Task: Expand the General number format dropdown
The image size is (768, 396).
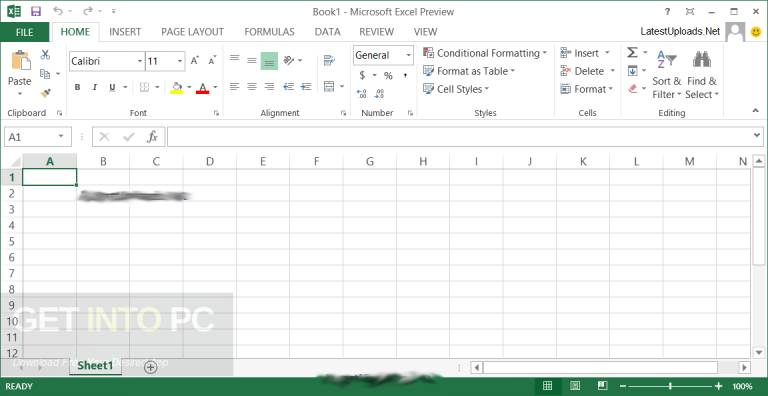Action: (408, 55)
